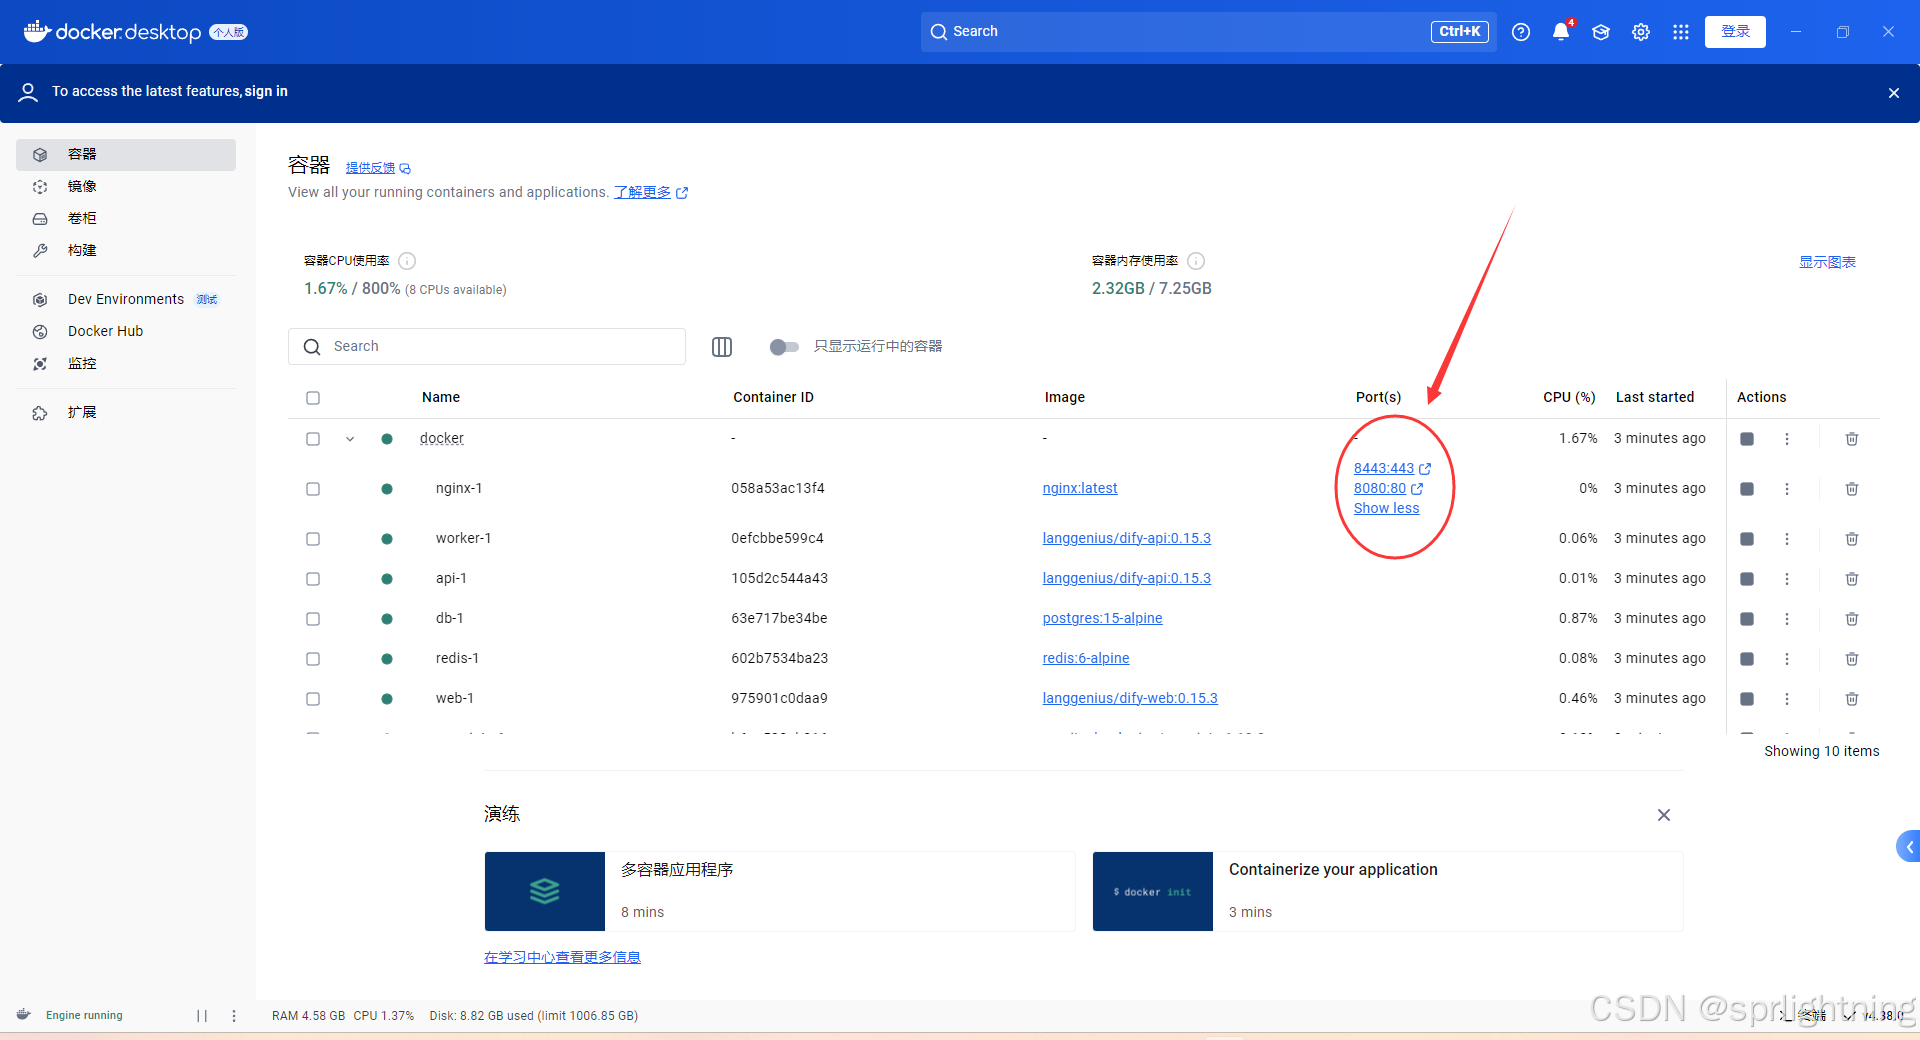The width and height of the screenshot is (1920, 1040).
Task: Pause the Docker engine
Action: pos(202,1016)
